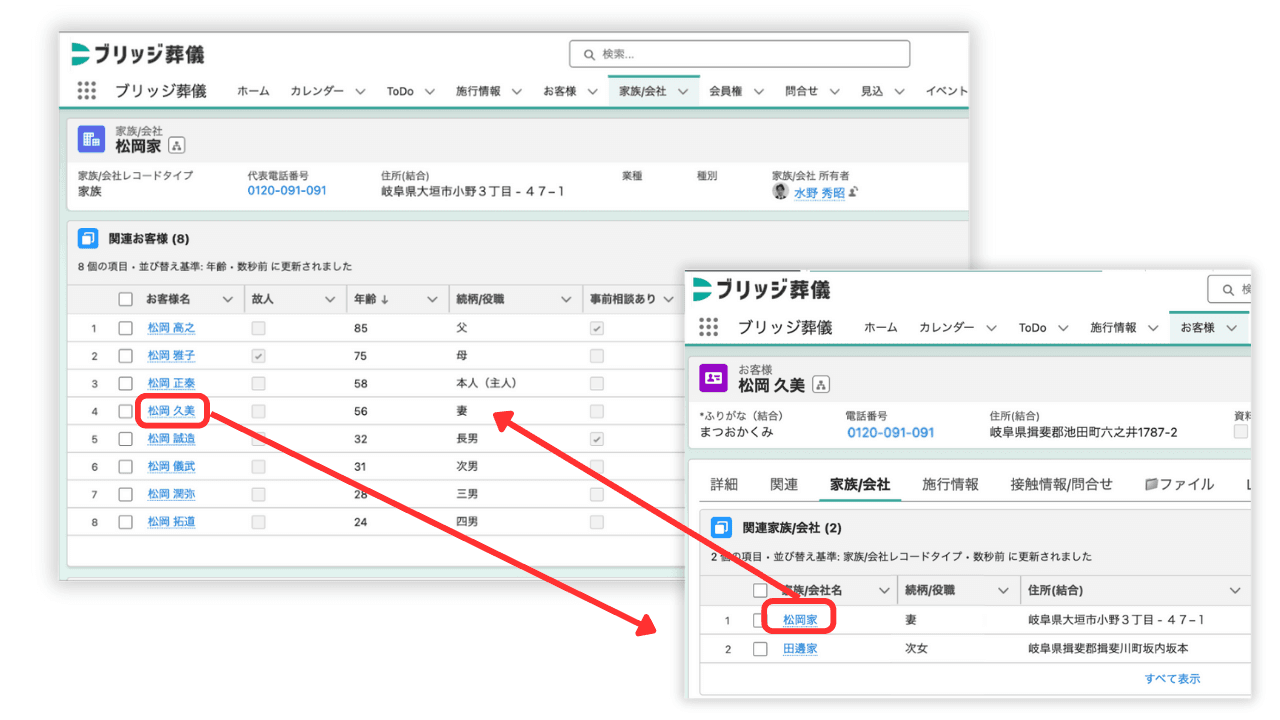Check select-all box beside お客様名 header
The image size is (1280, 720).
point(126,299)
